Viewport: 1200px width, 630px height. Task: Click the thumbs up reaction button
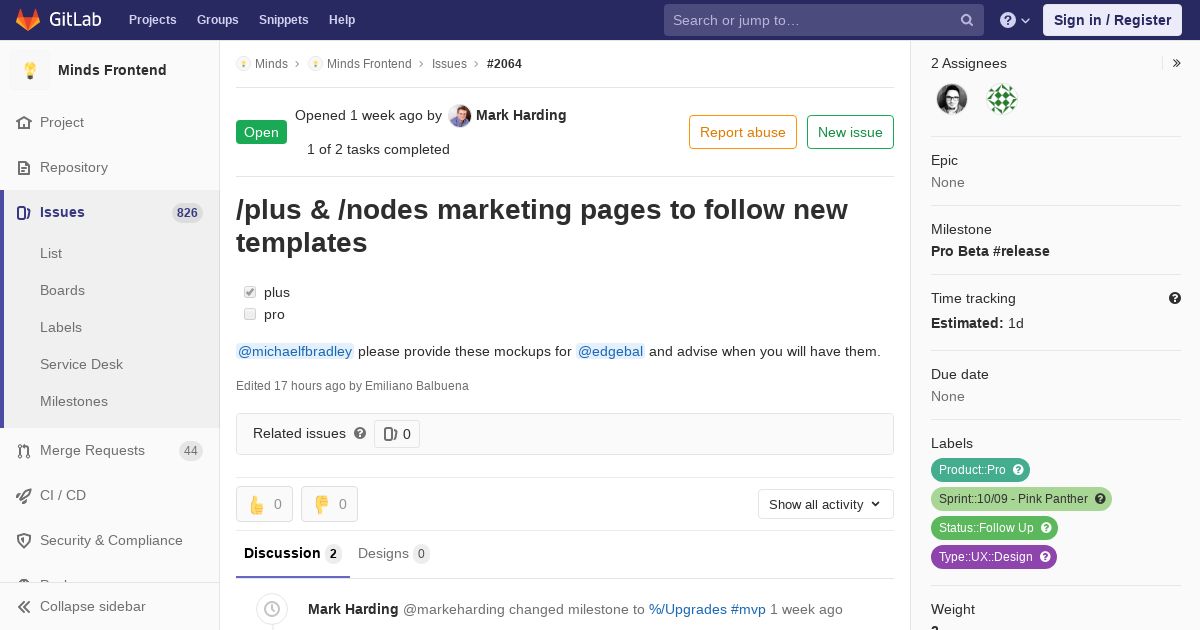(x=264, y=504)
